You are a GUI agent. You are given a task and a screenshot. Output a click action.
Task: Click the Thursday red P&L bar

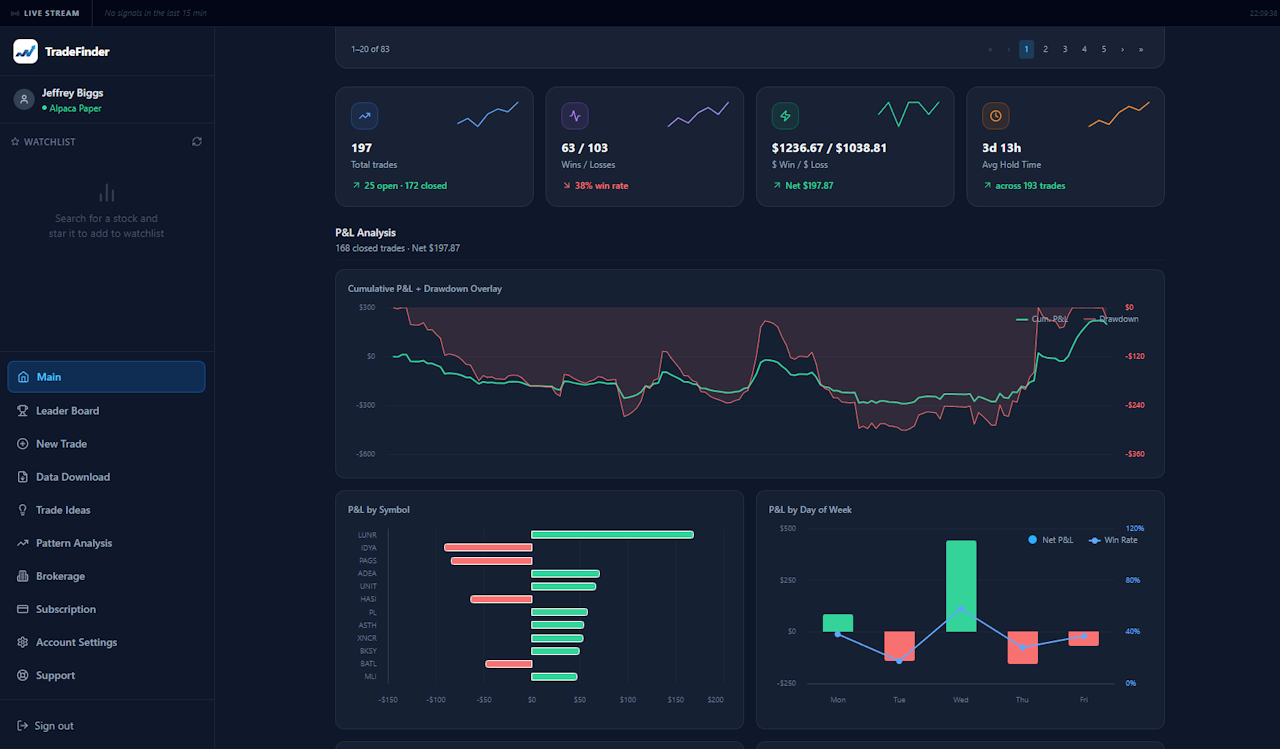1022,647
